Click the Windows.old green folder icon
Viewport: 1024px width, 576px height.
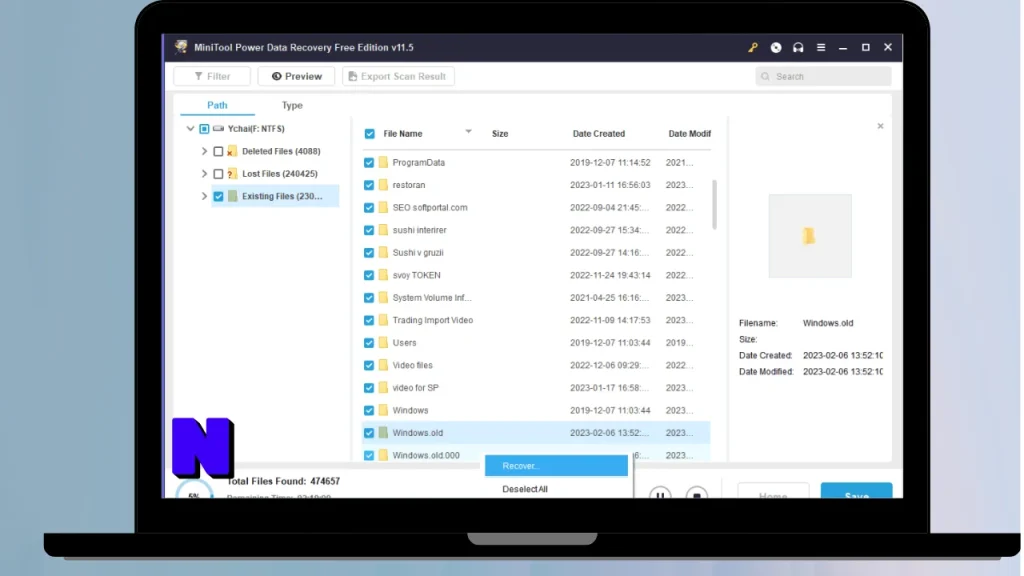[x=383, y=432]
